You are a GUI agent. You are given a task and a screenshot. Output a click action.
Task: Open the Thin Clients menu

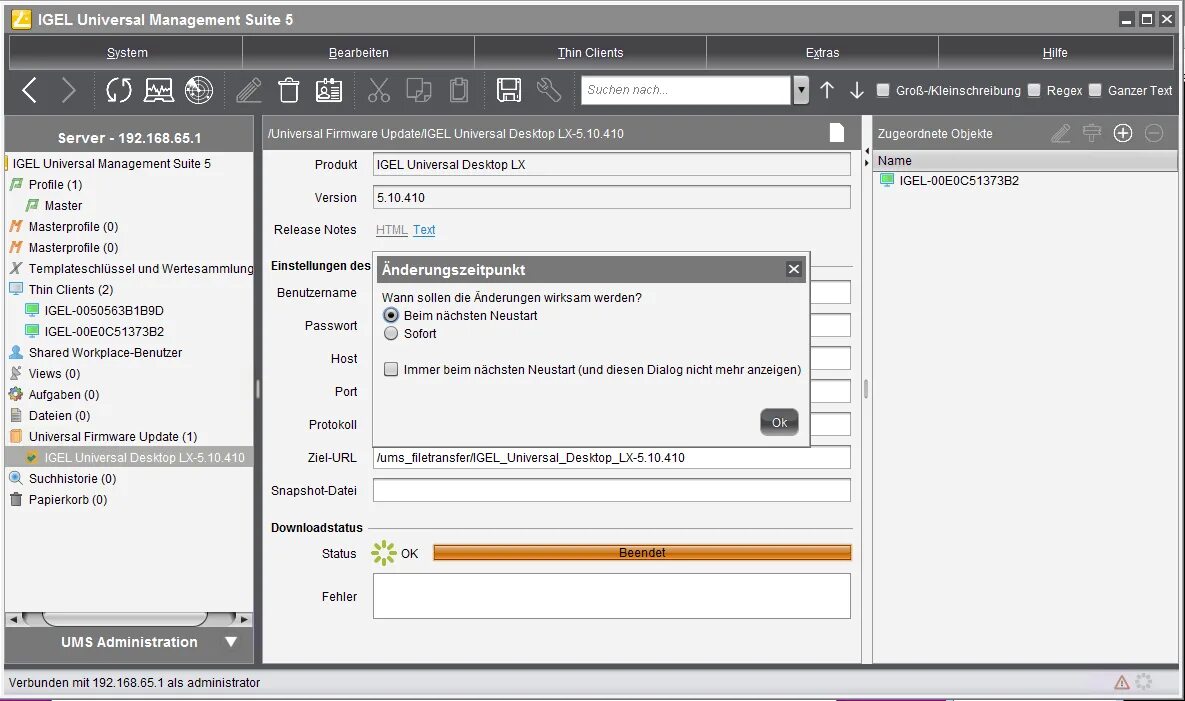click(x=590, y=52)
